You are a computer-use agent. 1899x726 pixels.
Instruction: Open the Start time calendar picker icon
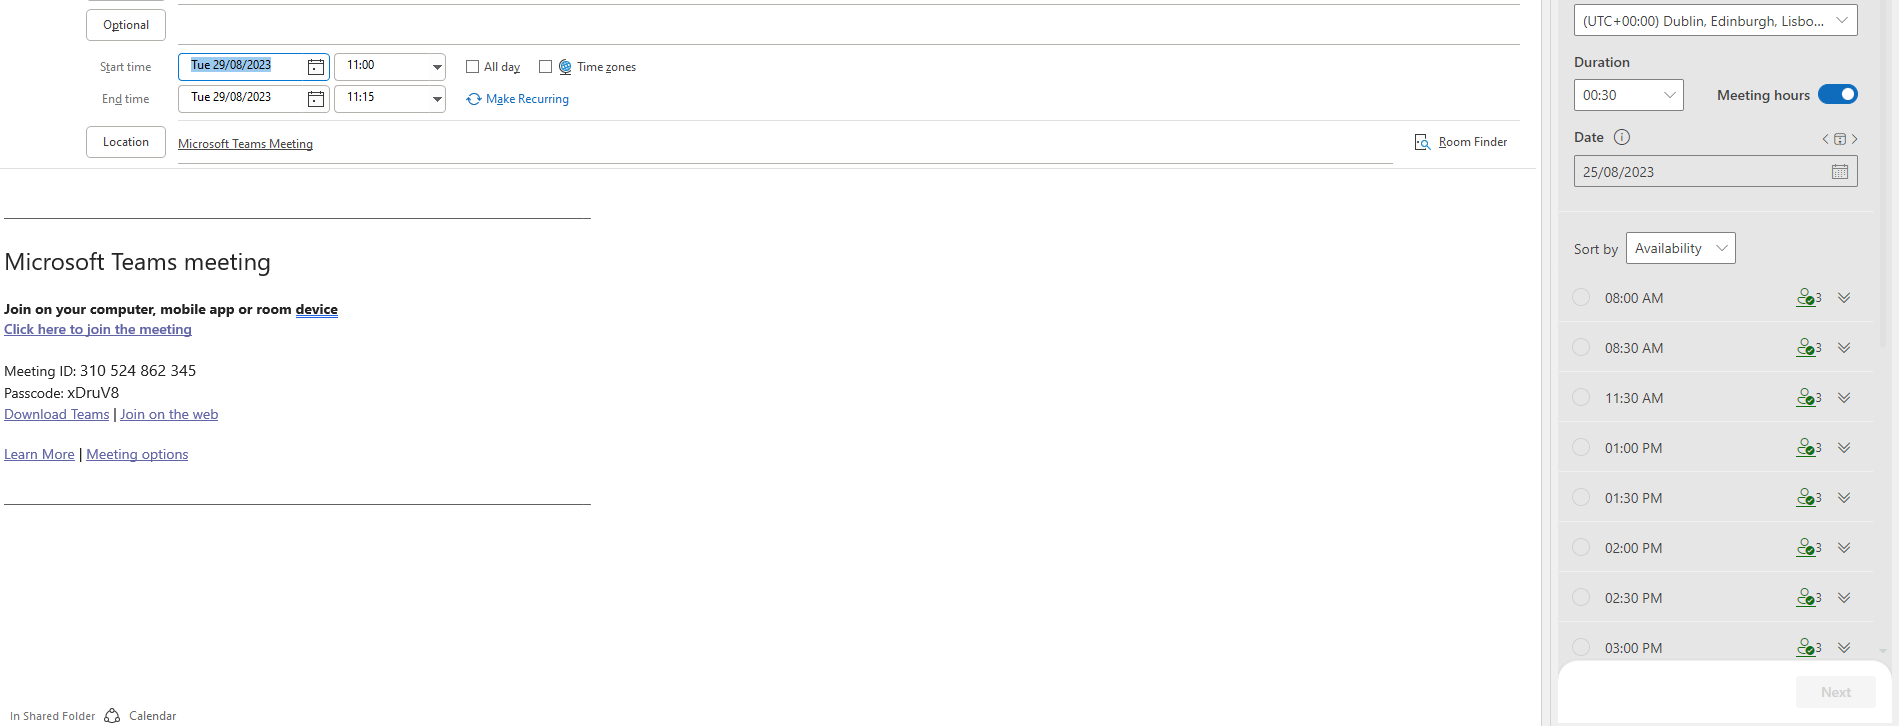[x=315, y=67]
